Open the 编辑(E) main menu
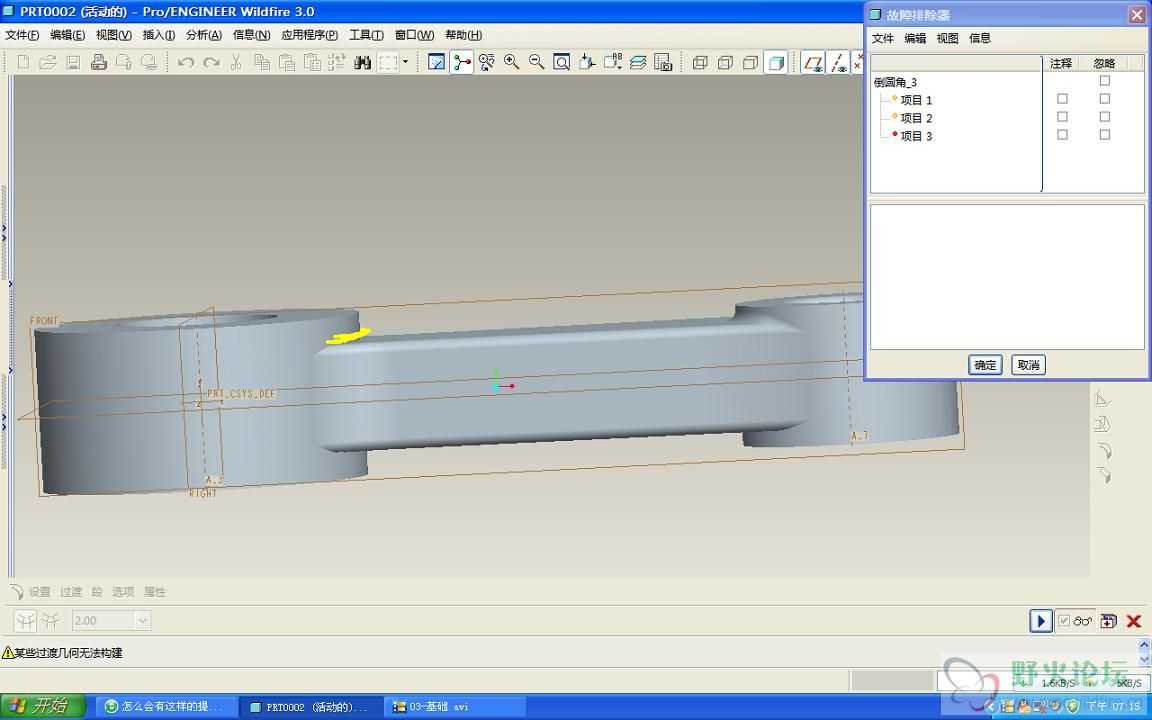Viewport: 1152px width, 720px height. pyautogui.click(x=68, y=35)
